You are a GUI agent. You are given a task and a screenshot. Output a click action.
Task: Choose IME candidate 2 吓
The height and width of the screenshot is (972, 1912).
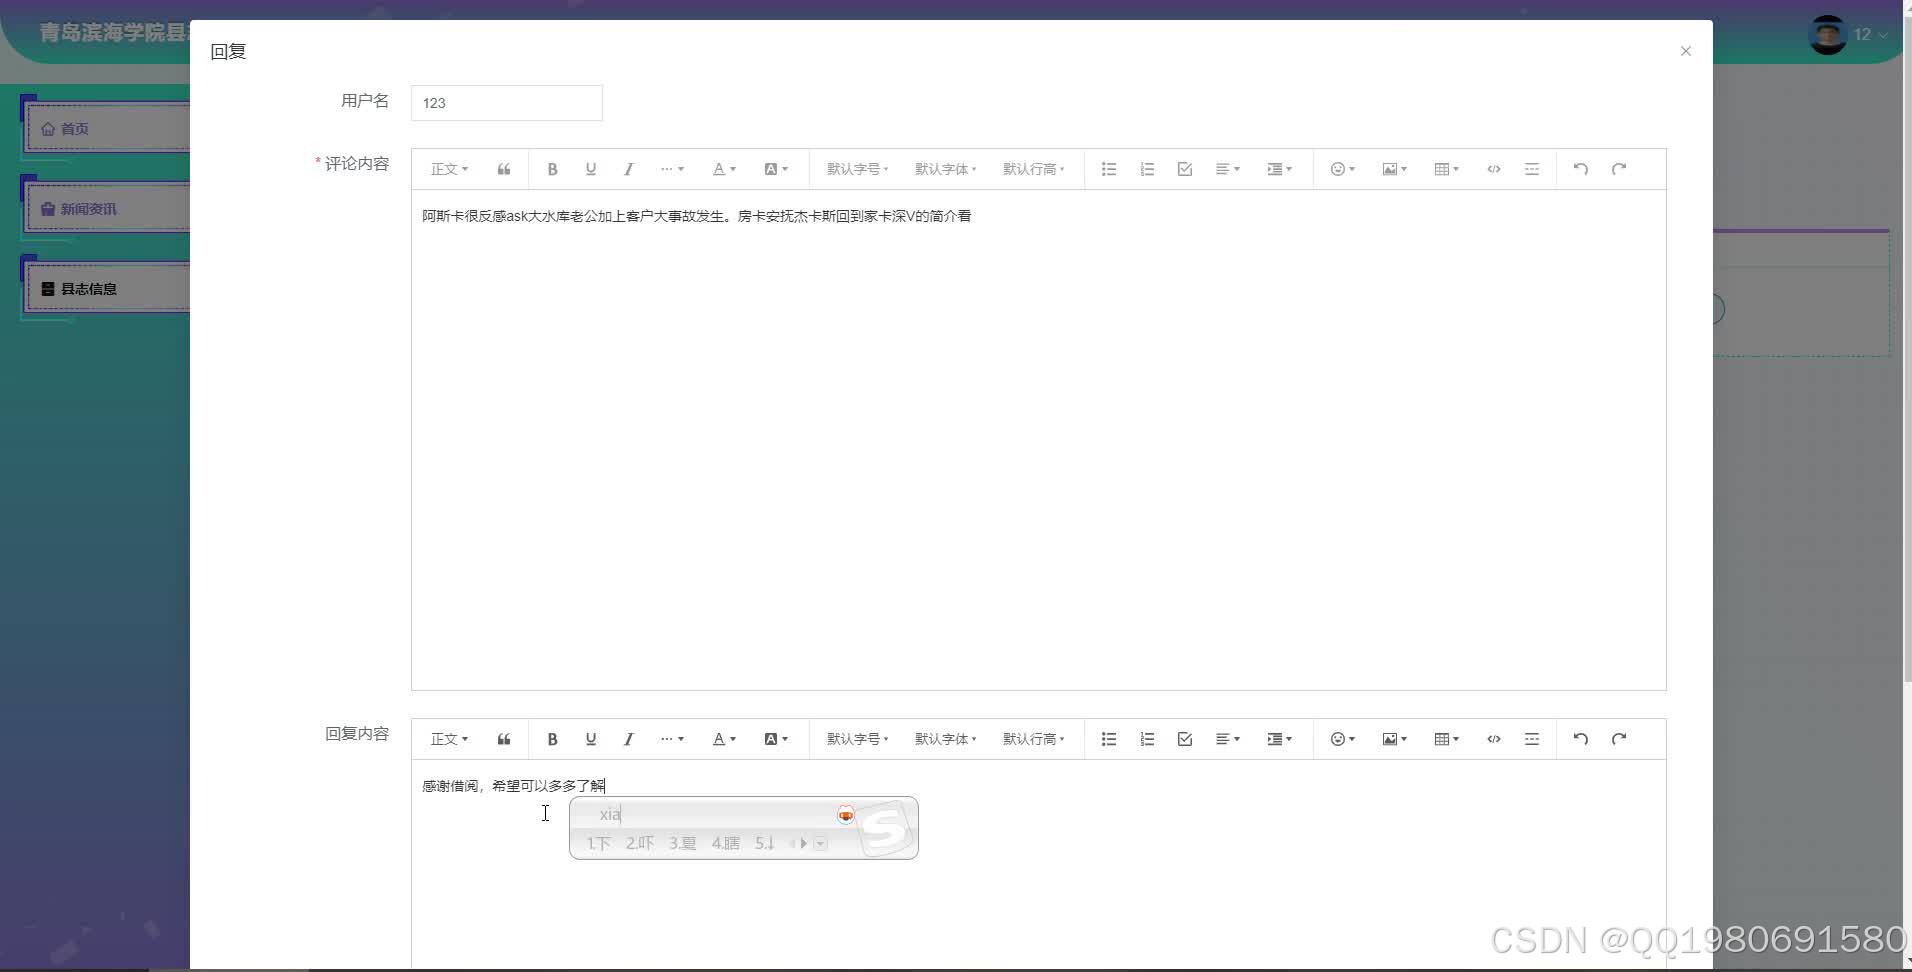point(640,843)
